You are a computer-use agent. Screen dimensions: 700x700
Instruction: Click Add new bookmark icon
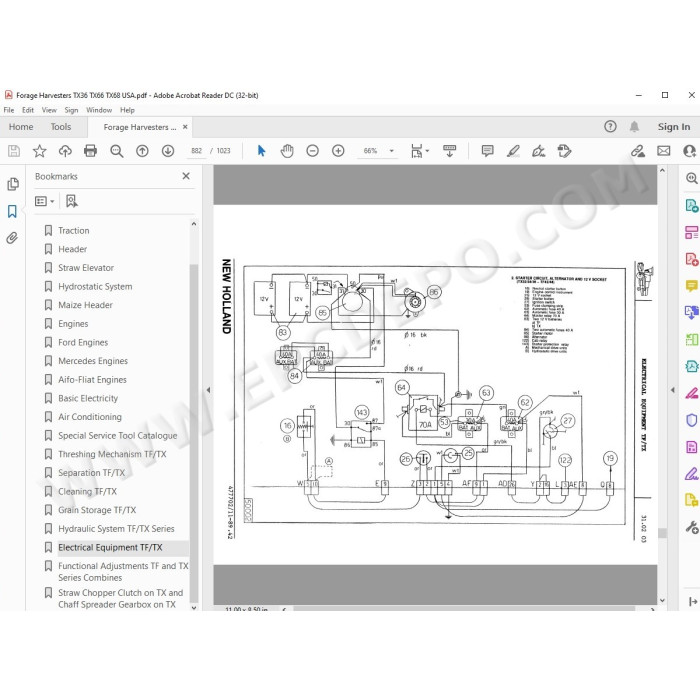[71, 201]
